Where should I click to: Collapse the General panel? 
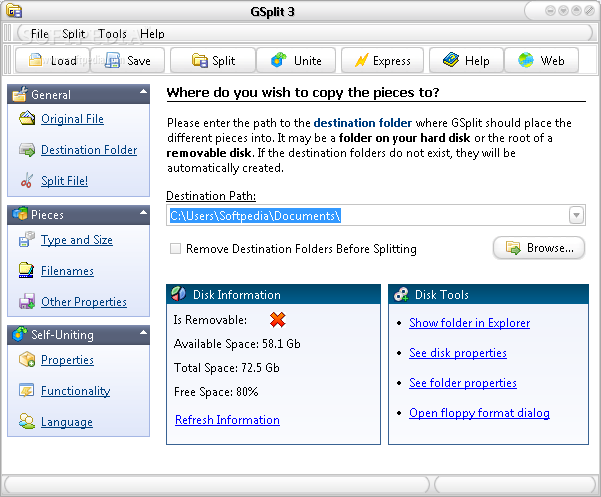pyautogui.click(x=143, y=92)
